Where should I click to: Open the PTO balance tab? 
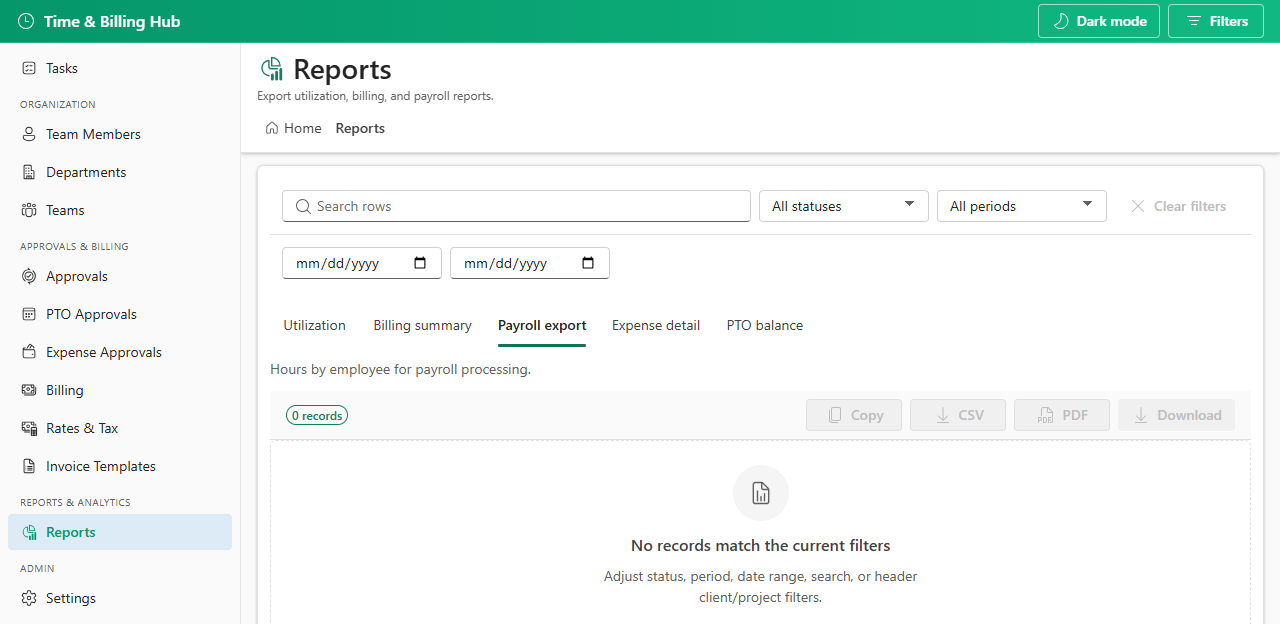765,325
